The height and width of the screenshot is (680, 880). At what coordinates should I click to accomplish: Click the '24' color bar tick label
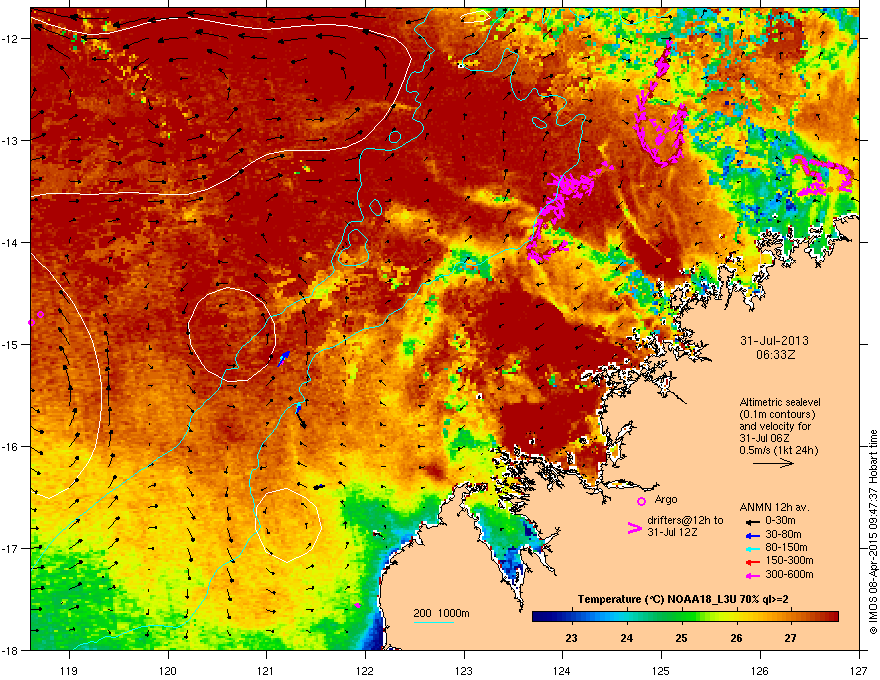[x=627, y=638]
